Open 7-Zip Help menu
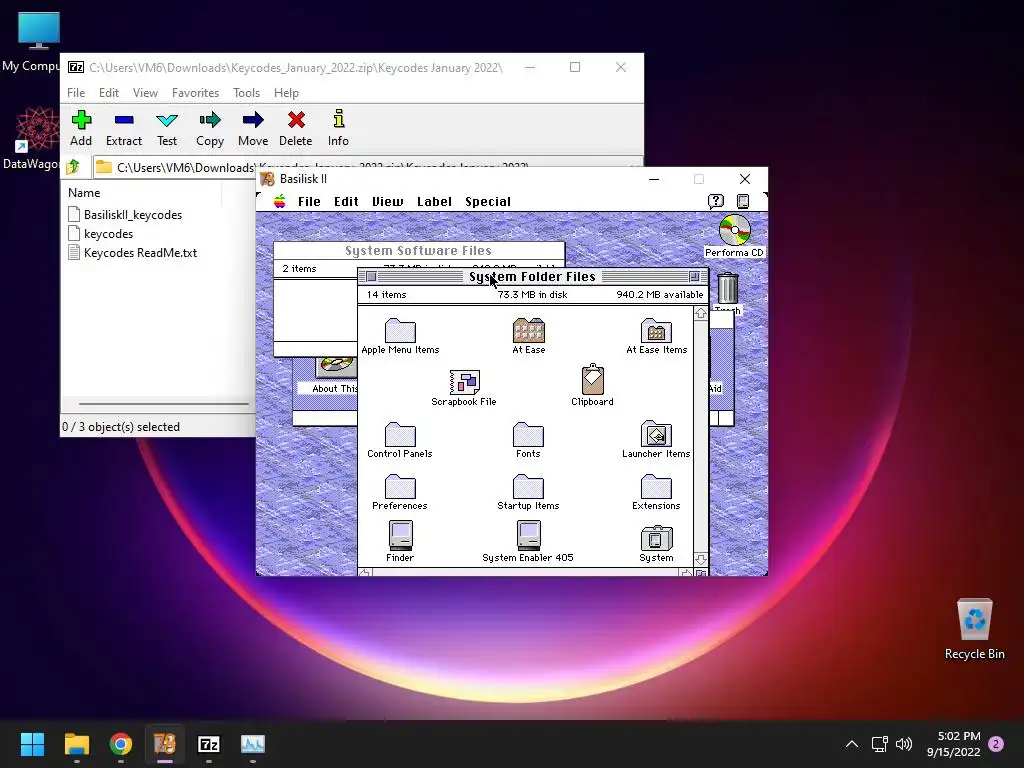1024x768 pixels. 286,93
